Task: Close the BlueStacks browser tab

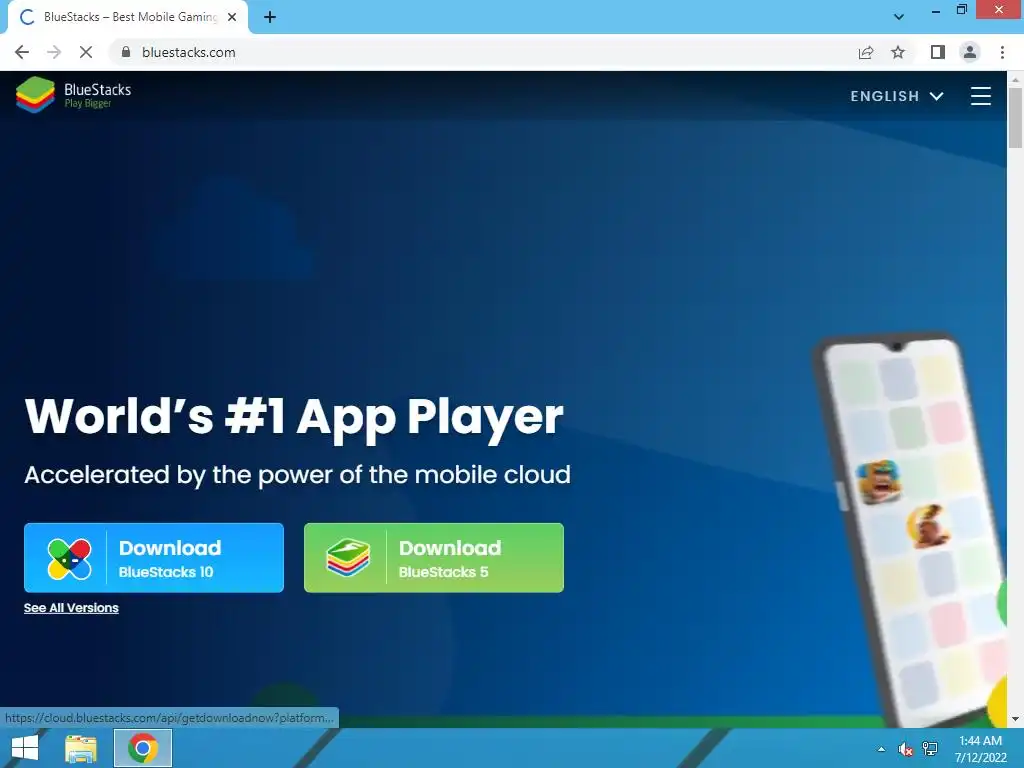Action: tap(232, 17)
